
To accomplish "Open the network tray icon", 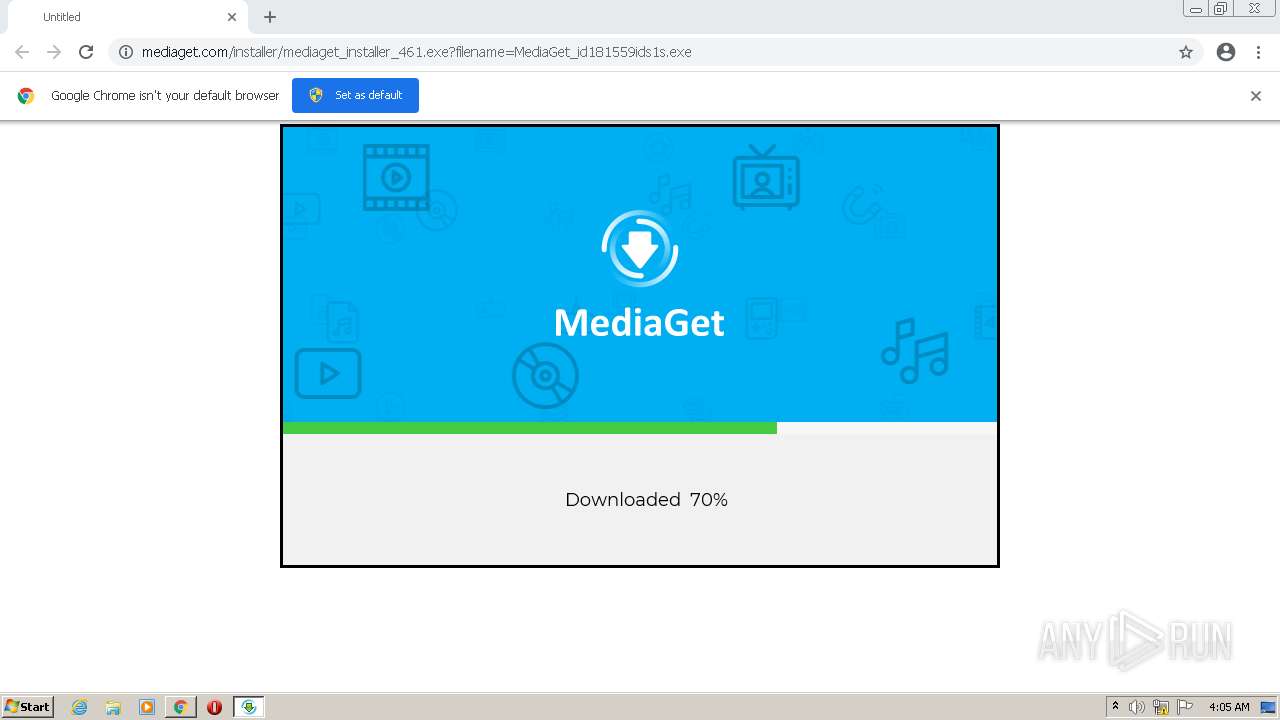I will click(1161, 707).
